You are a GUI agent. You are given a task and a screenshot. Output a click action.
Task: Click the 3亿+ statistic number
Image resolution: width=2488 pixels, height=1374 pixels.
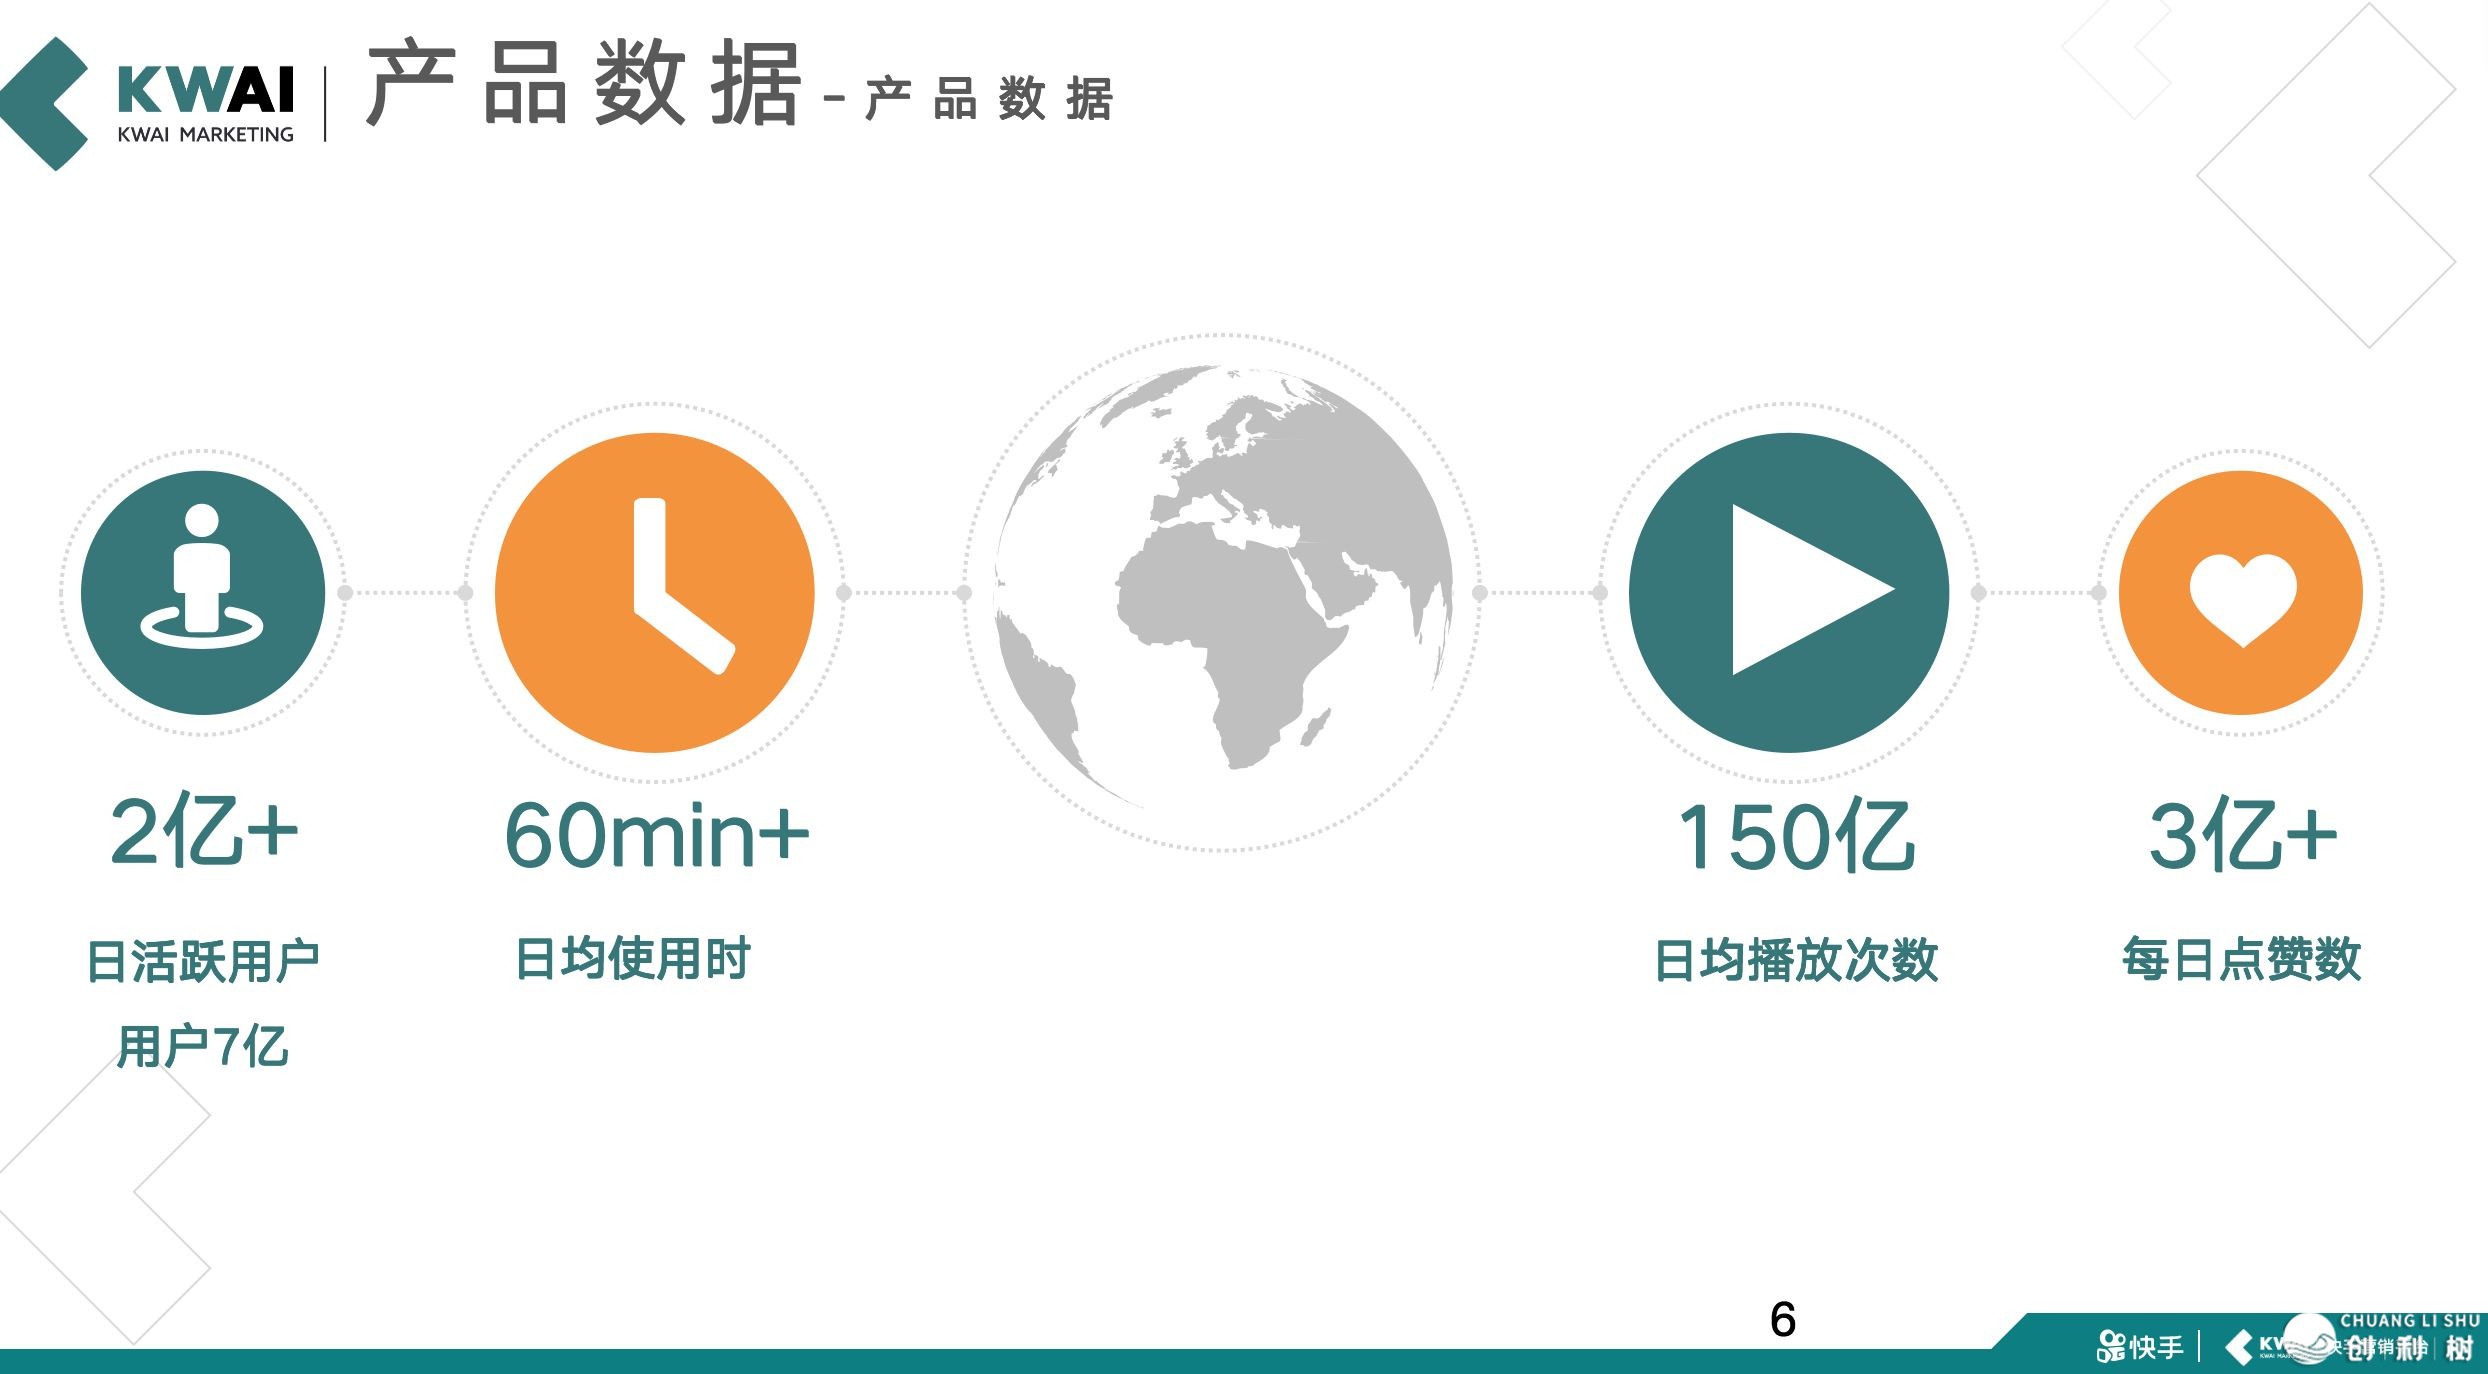[x=2242, y=835]
